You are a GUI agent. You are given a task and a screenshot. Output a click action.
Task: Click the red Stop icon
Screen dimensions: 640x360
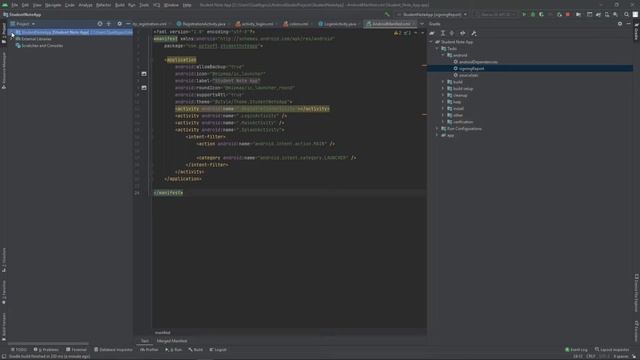coord(568,14)
